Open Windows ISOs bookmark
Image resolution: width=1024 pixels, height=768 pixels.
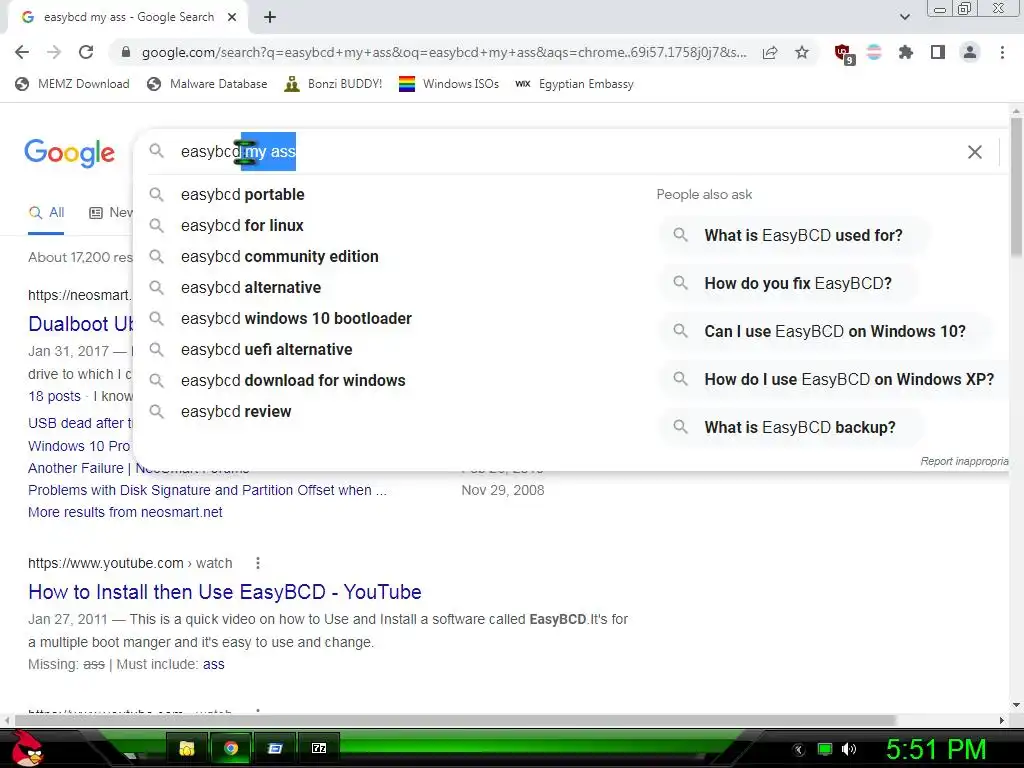[x=449, y=84]
